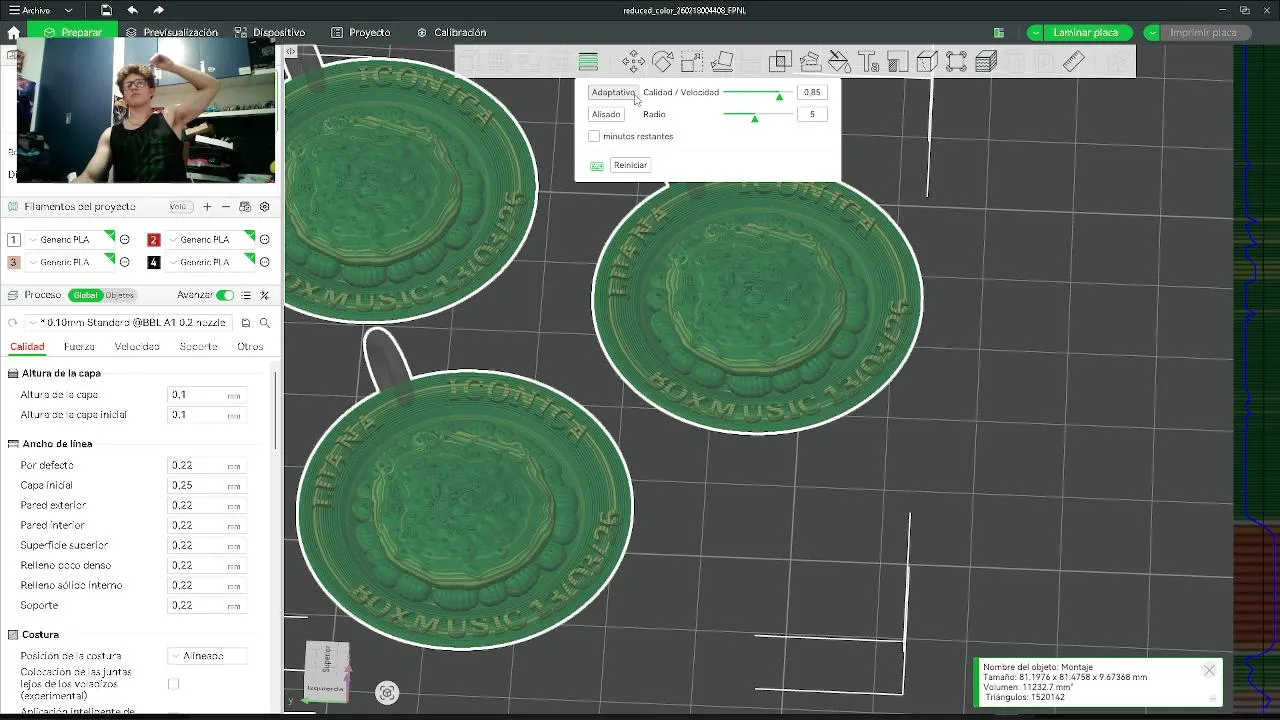Screen dimensions: 1280x720
Task: Open filament settings gear icon
Action: coord(264,207)
